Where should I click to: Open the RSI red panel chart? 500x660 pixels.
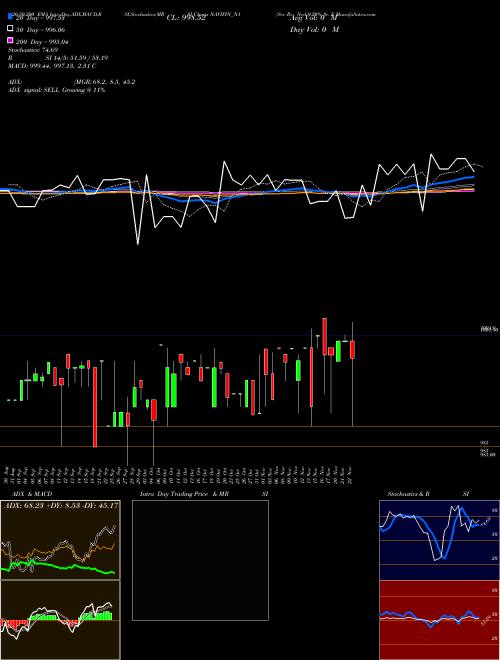439,620
